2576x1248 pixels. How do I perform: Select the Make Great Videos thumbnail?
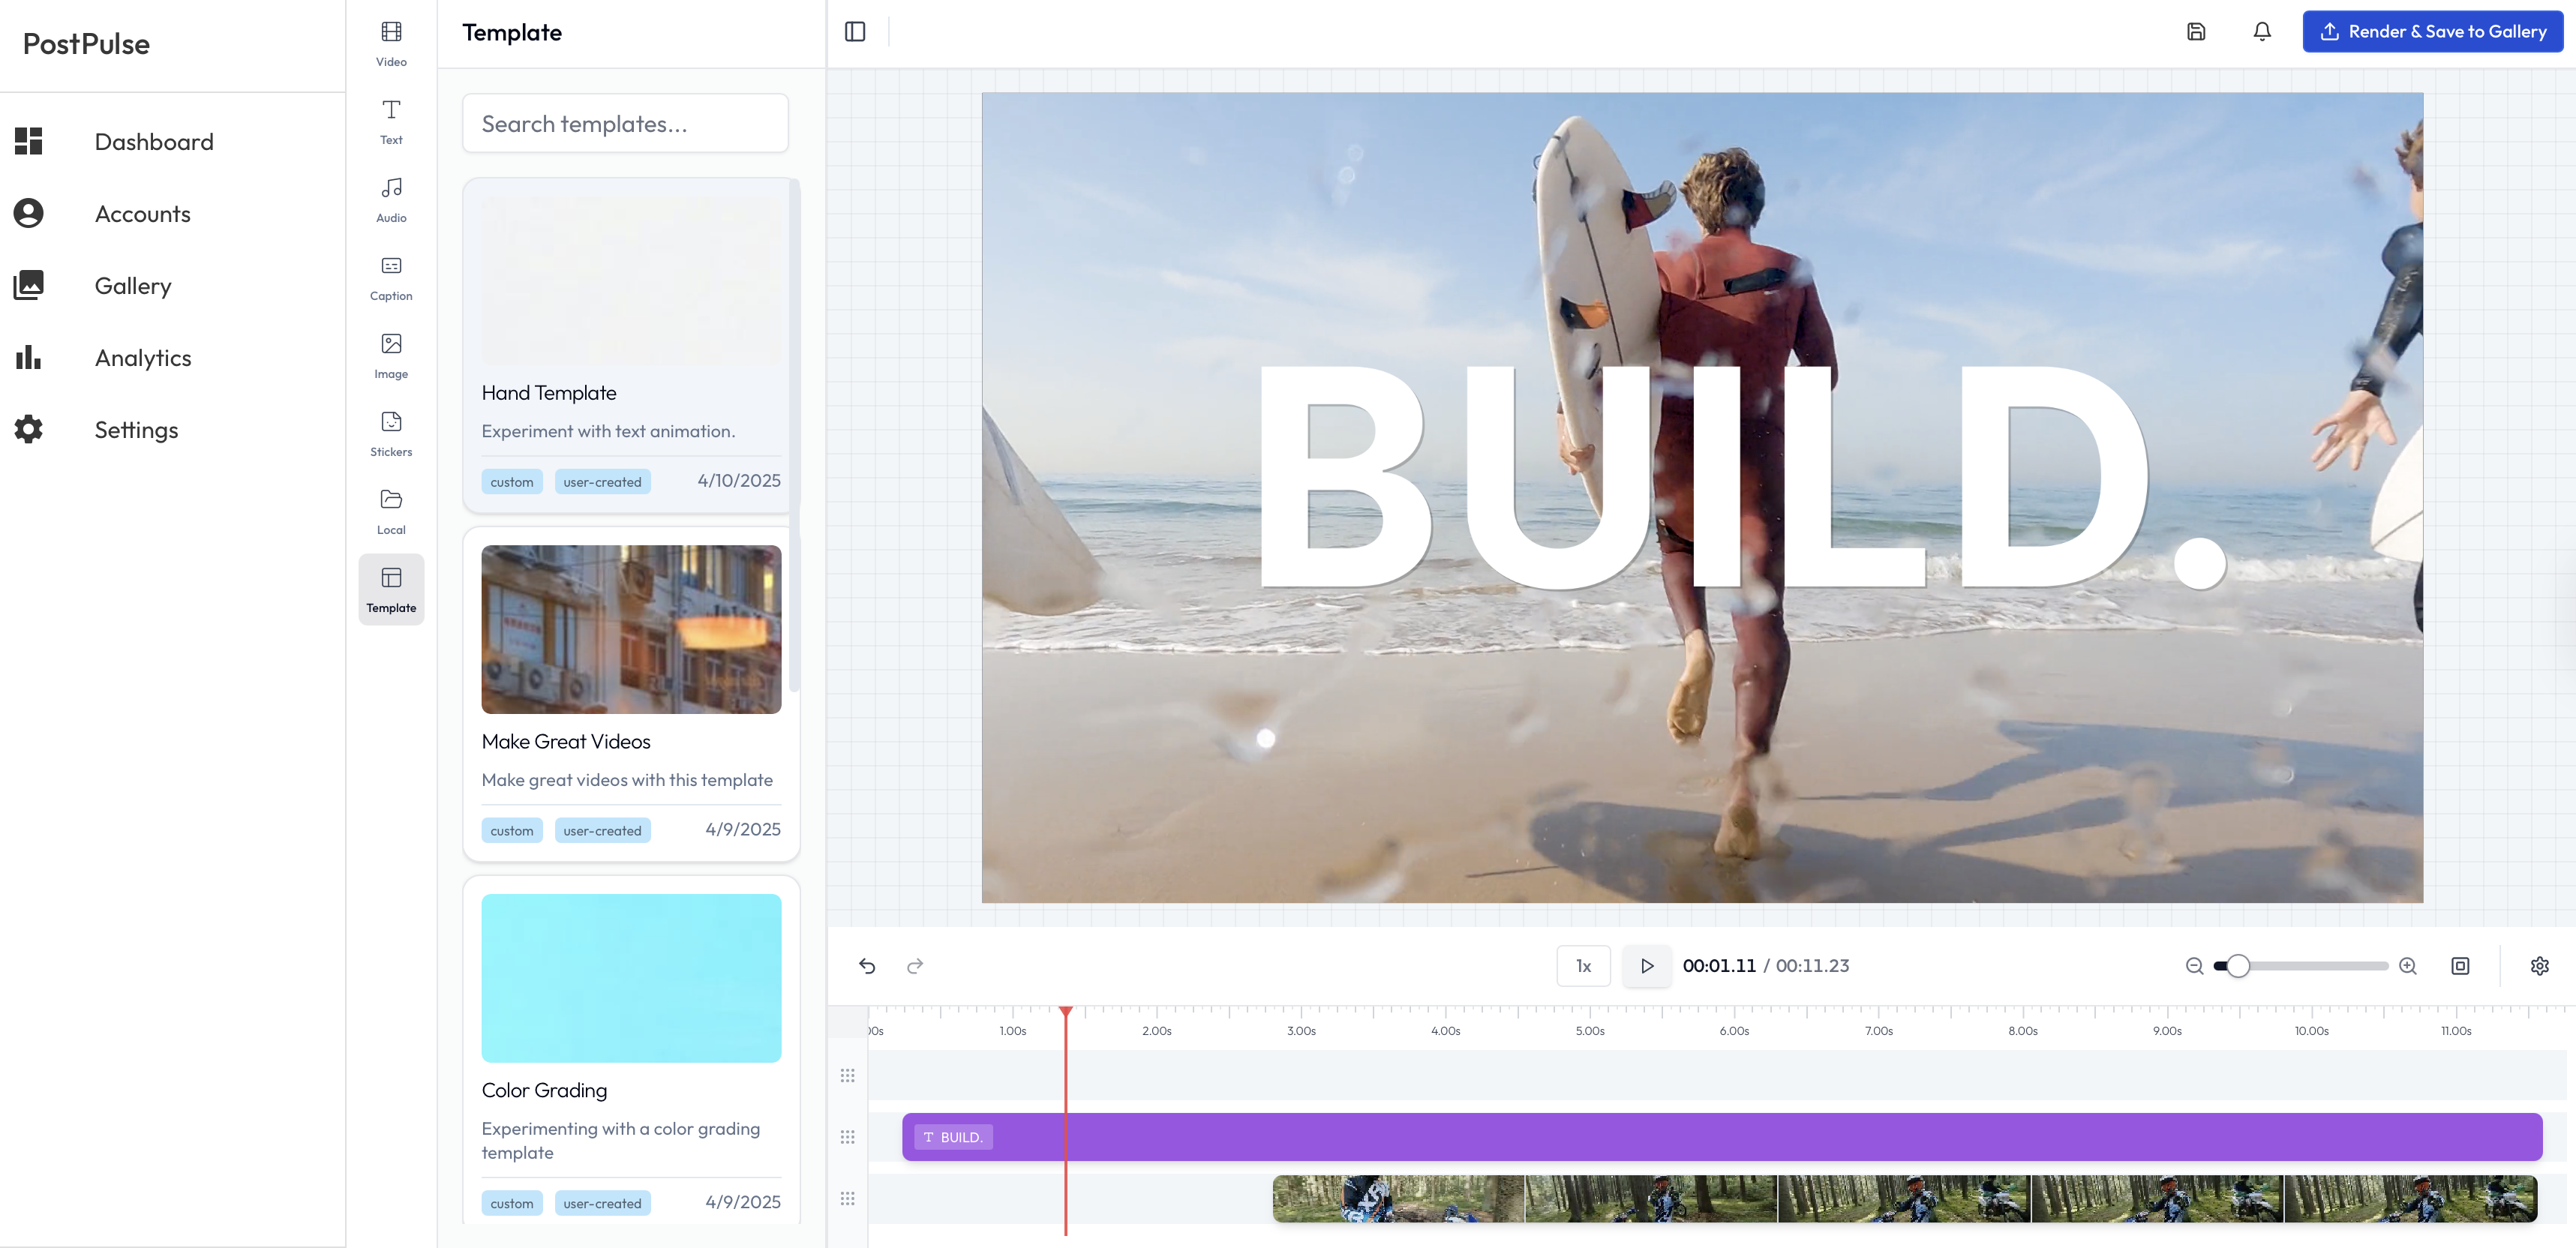click(x=631, y=629)
